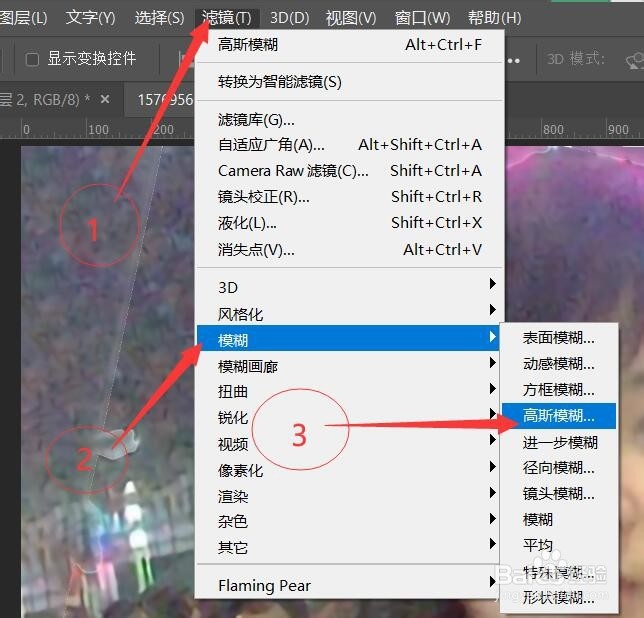
Task: Choose 形状模糊... blur filter
Action: (x=559, y=598)
